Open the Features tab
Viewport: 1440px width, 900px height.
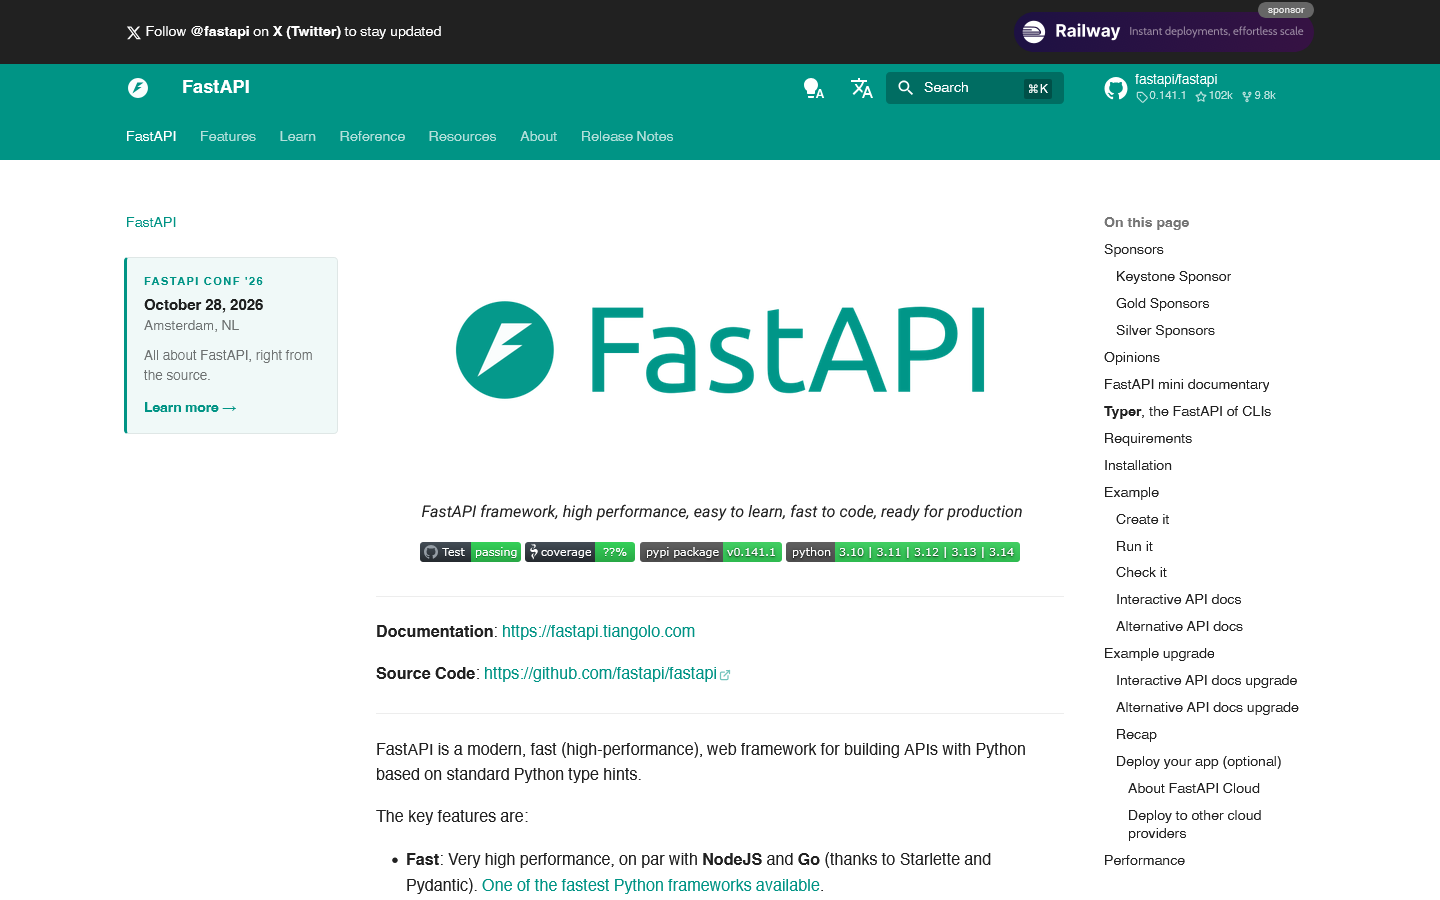(x=228, y=136)
